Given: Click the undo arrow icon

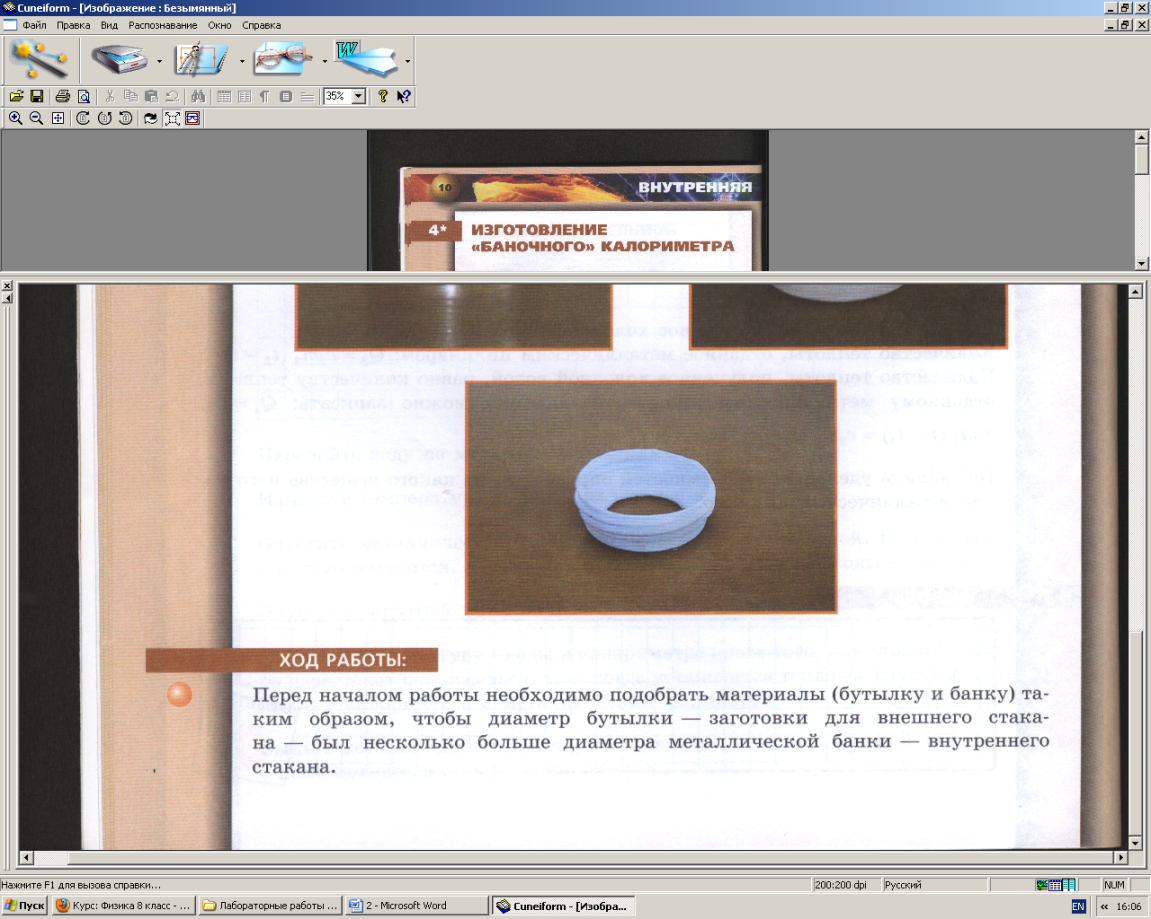Looking at the screenshot, I should tap(172, 96).
